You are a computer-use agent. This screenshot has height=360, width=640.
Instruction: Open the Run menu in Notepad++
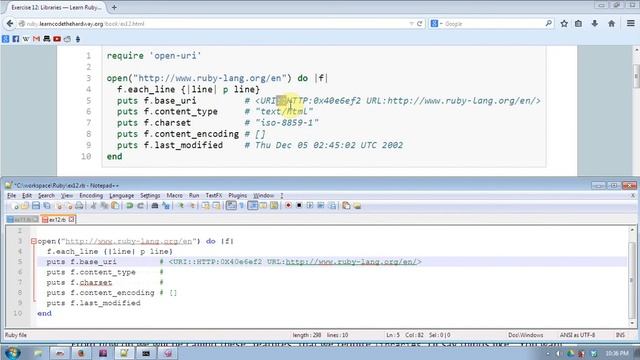pos(194,196)
